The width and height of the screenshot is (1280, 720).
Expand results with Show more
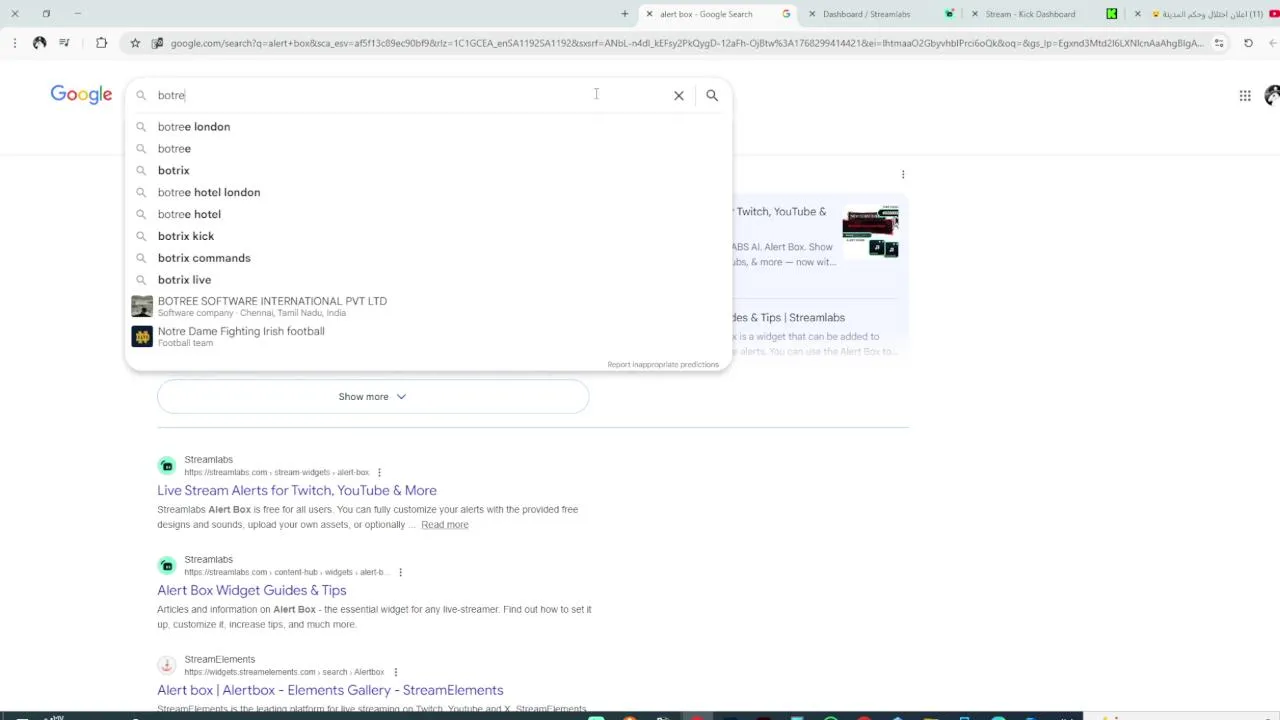click(373, 397)
